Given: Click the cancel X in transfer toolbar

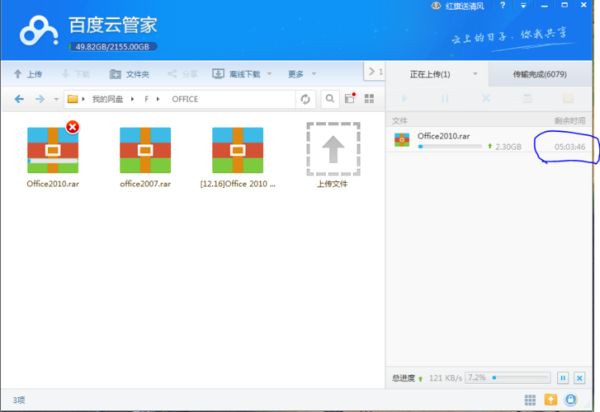Looking at the screenshot, I should point(486,99).
